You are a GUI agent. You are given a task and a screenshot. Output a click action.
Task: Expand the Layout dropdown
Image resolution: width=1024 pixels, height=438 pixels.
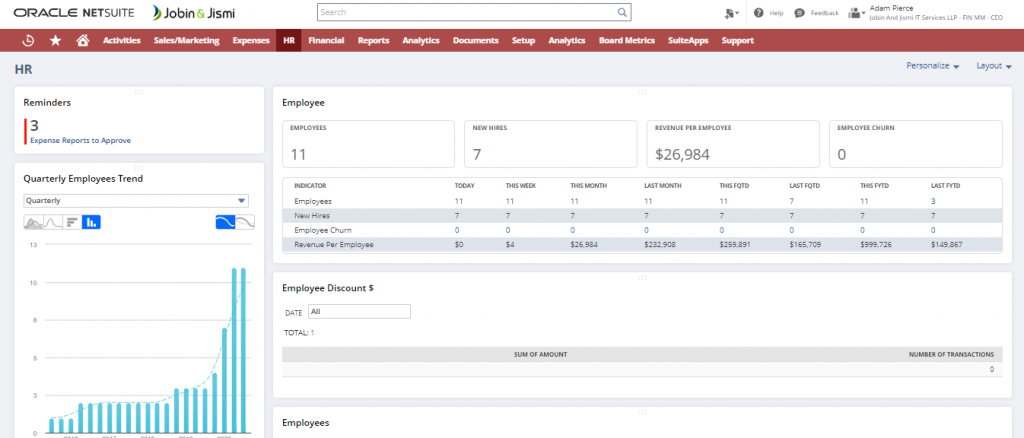[994, 66]
